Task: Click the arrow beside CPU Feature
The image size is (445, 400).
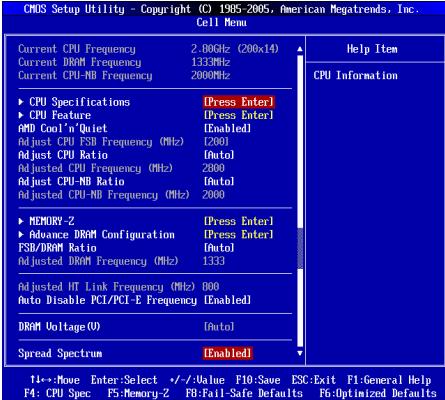Action: [21, 115]
